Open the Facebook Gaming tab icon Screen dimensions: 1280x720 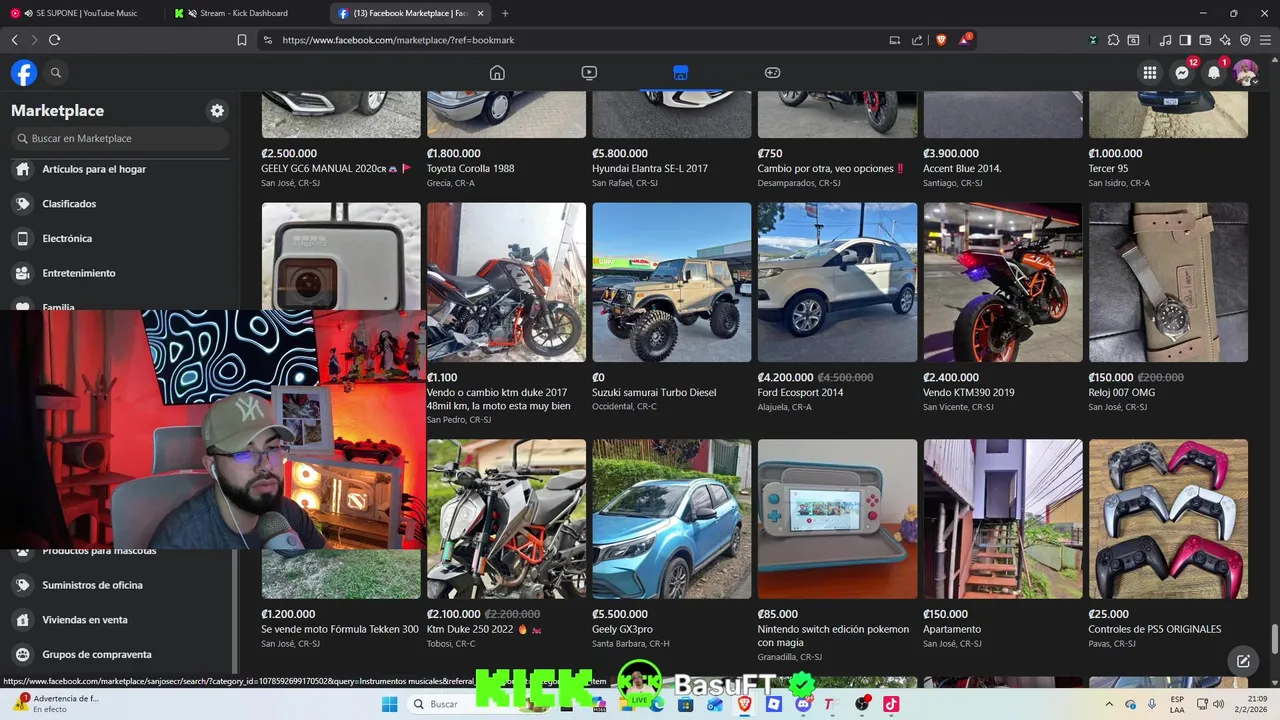[772, 73]
